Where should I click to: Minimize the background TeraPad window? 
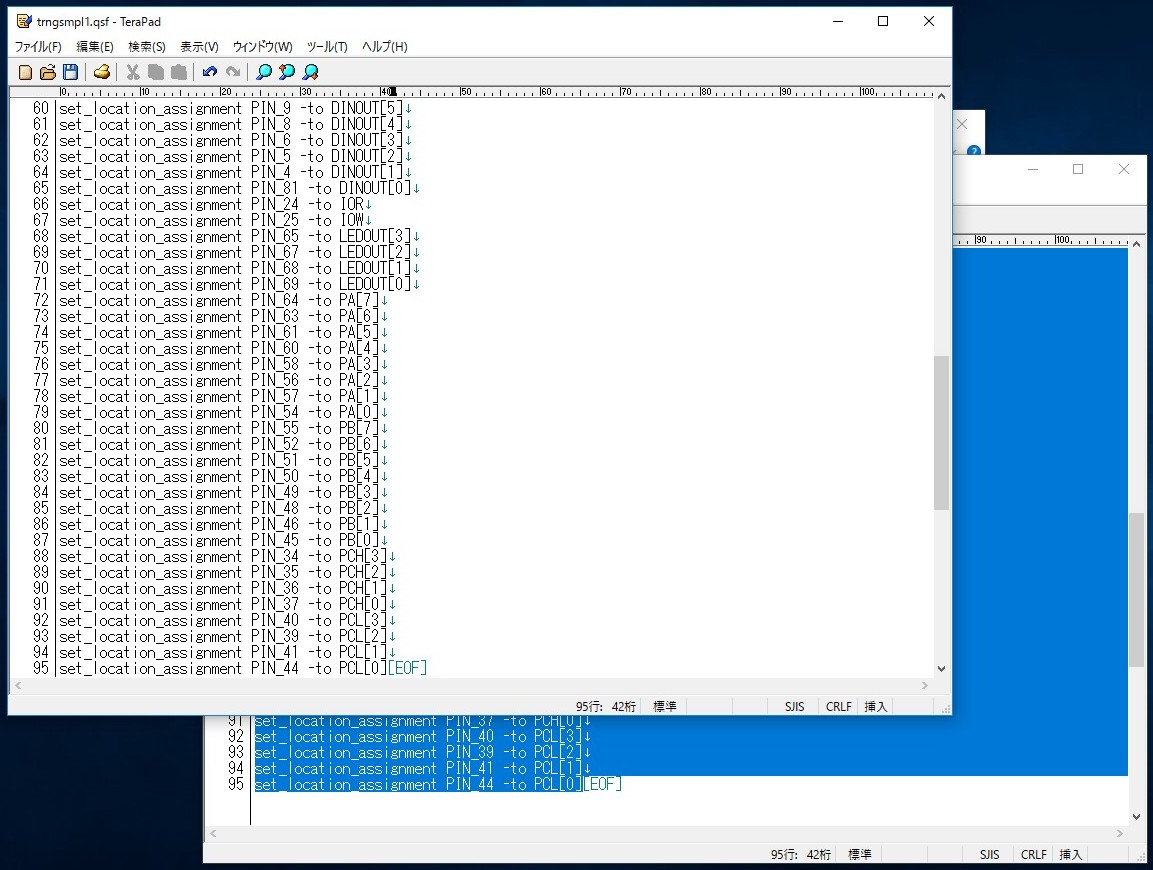(1033, 169)
